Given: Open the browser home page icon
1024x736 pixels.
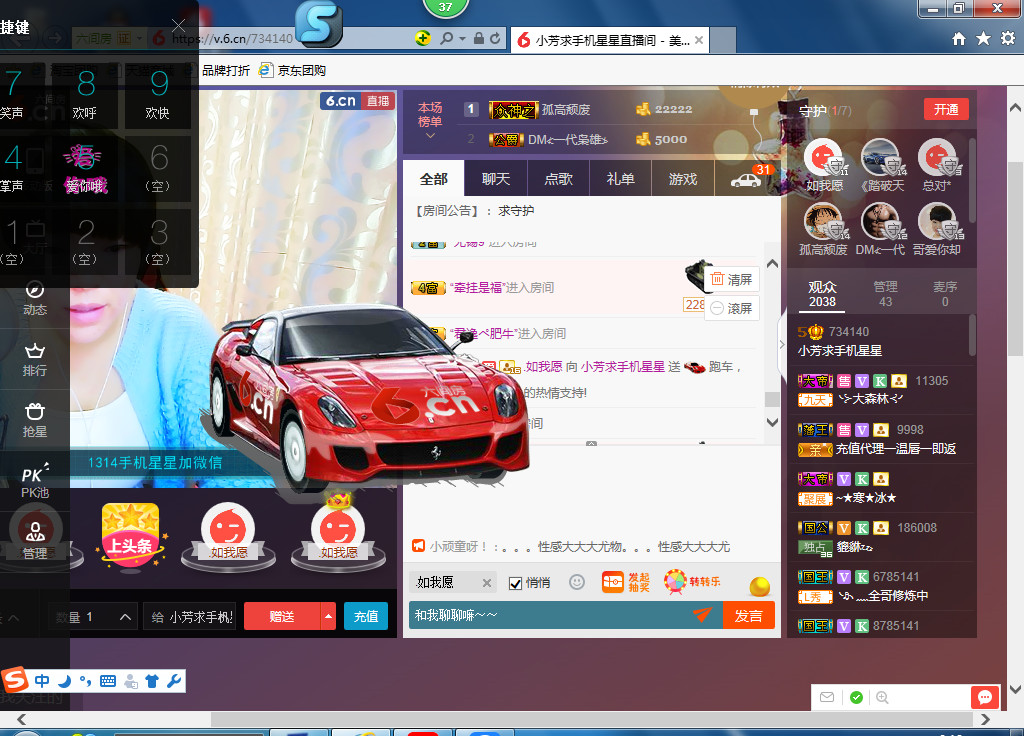Looking at the screenshot, I should pyautogui.click(x=959, y=39).
